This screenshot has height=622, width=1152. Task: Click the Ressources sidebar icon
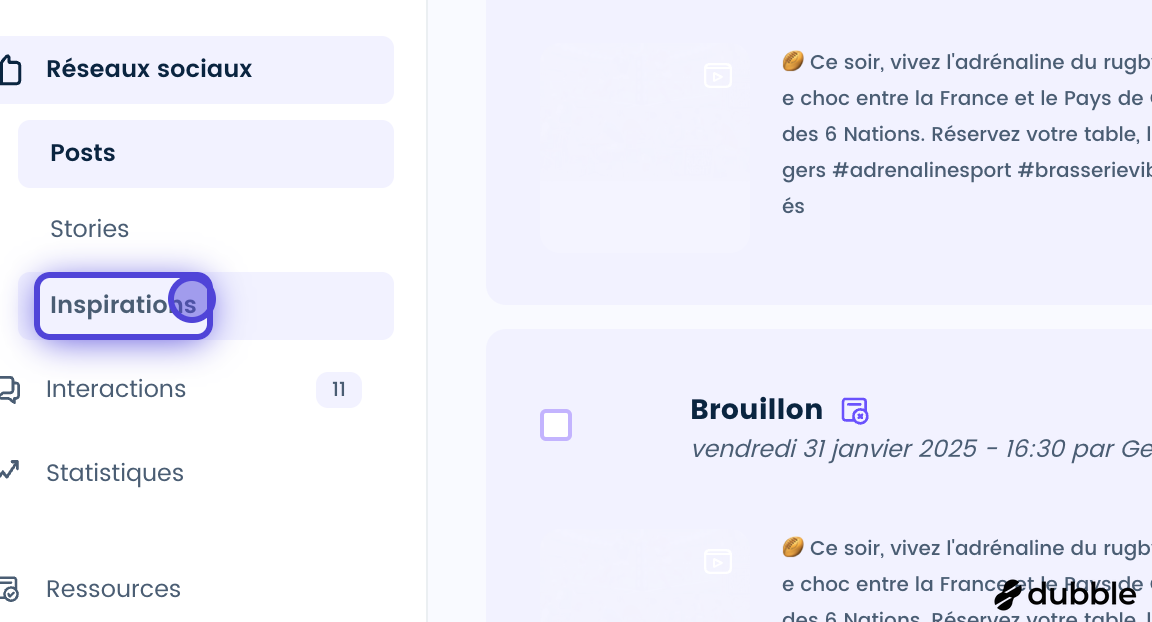10,588
